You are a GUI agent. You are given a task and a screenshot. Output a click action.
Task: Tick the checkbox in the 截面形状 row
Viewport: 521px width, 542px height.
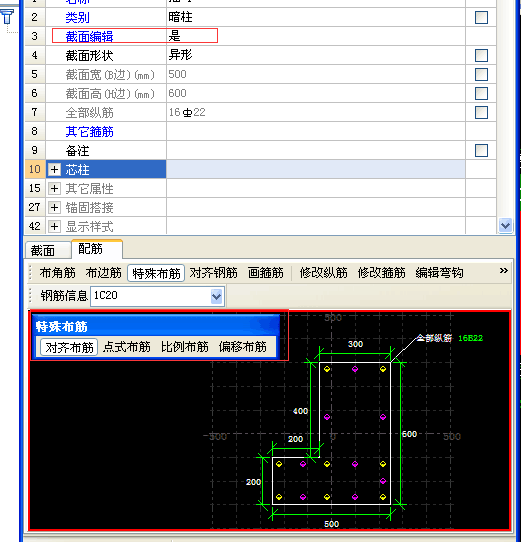[x=481, y=56]
